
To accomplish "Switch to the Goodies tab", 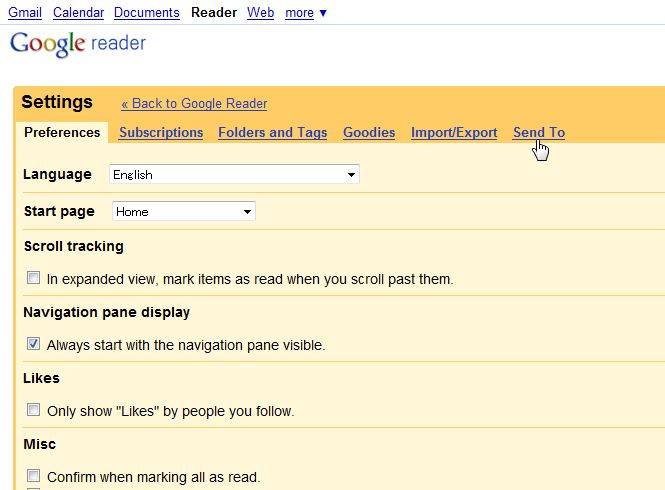I will tap(369, 132).
